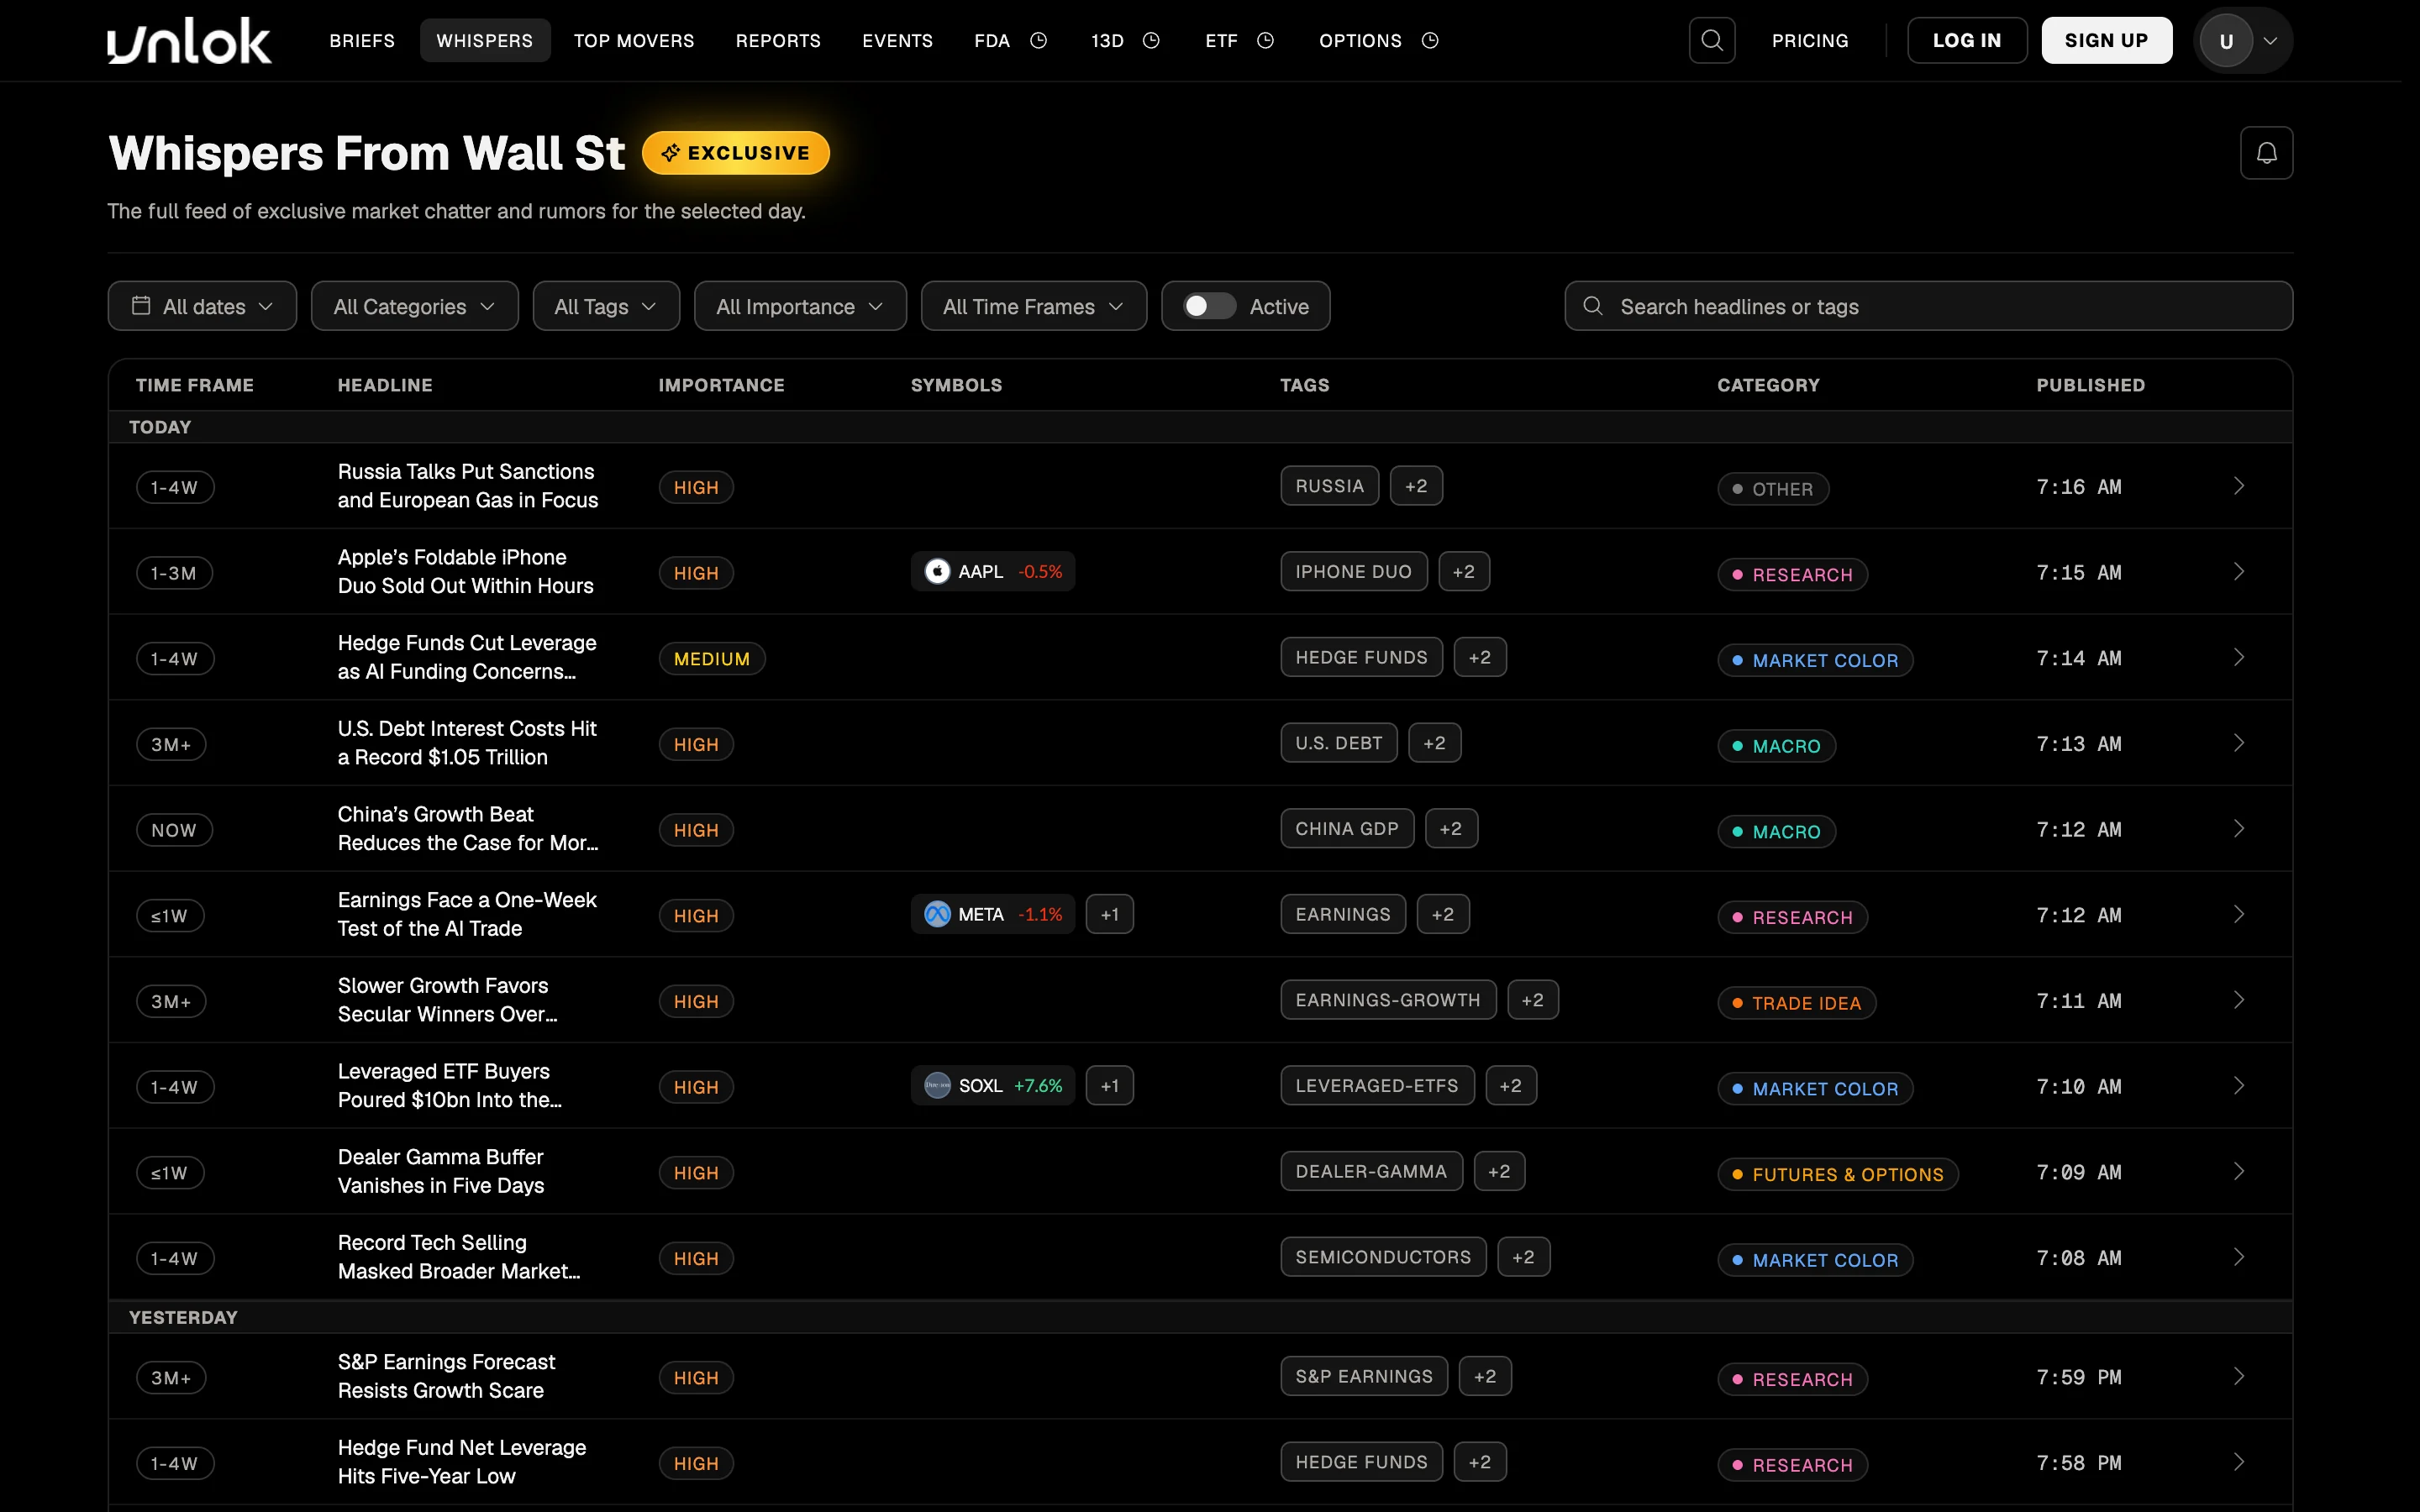Click the FUTURES & OPTIONS category label
This screenshot has height=1512, width=2420.
pyautogui.click(x=1838, y=1175)
